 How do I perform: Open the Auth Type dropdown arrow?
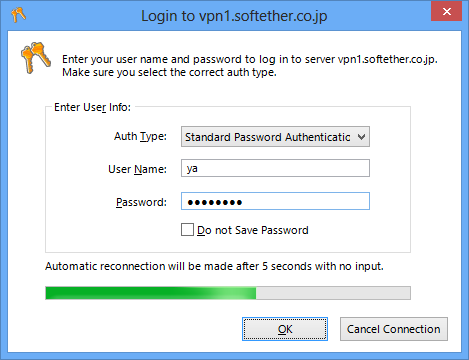pos(361,137)
